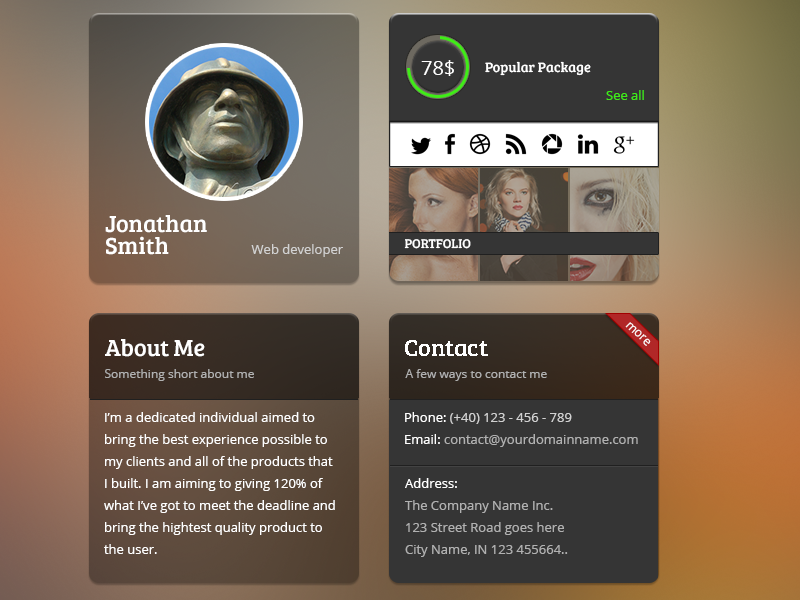Click the red more ribbon
The height and width of the screenshot is (600, 800).
click(x=635, y=336)
